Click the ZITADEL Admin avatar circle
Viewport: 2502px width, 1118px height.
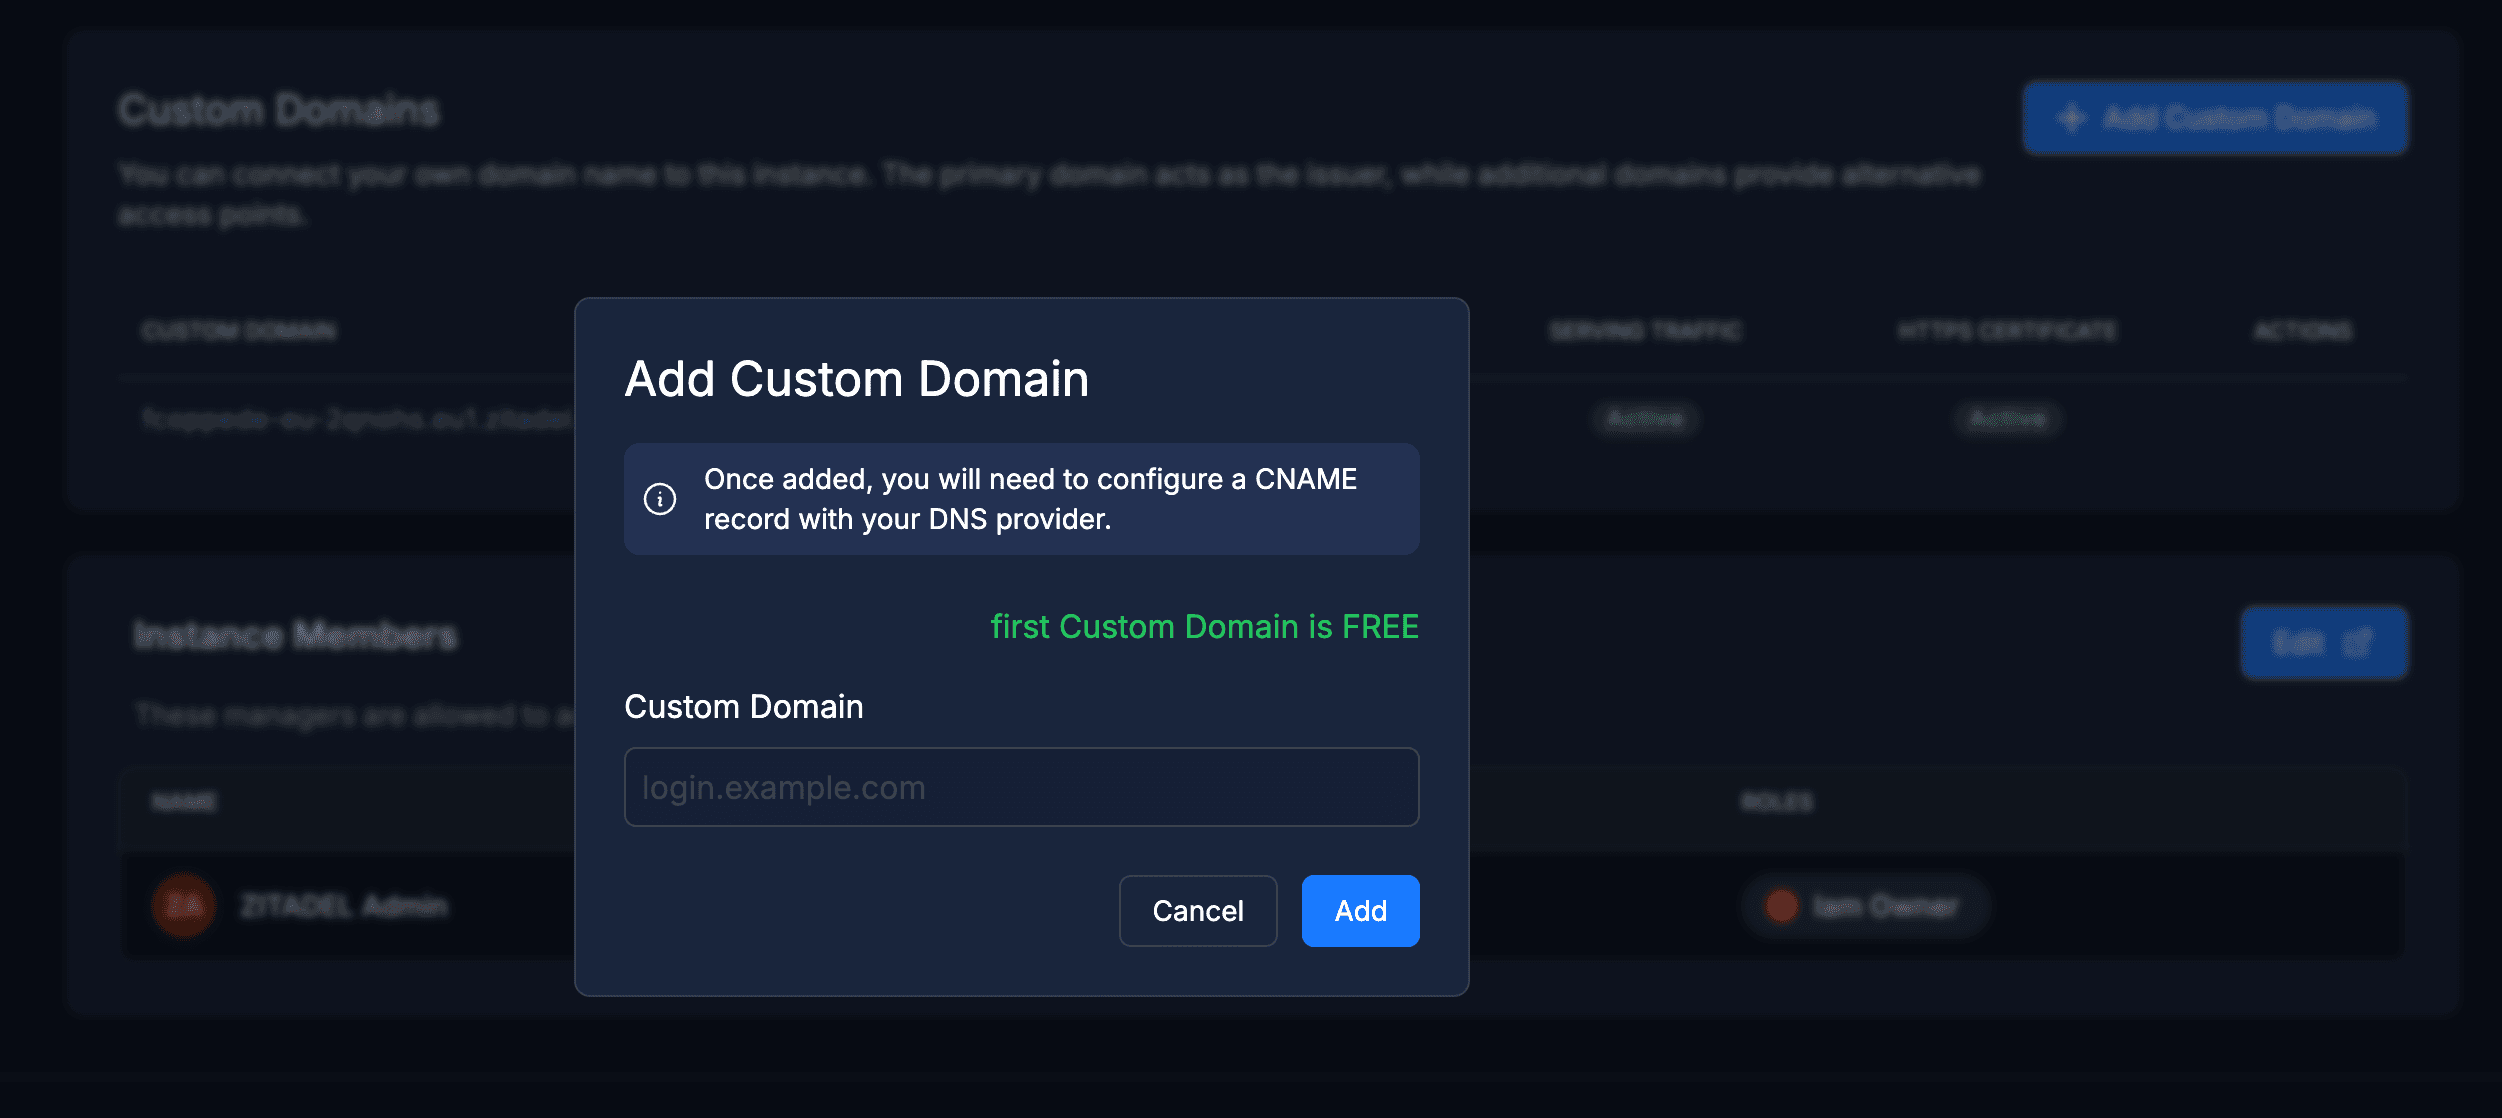click(x=183, y=905)
